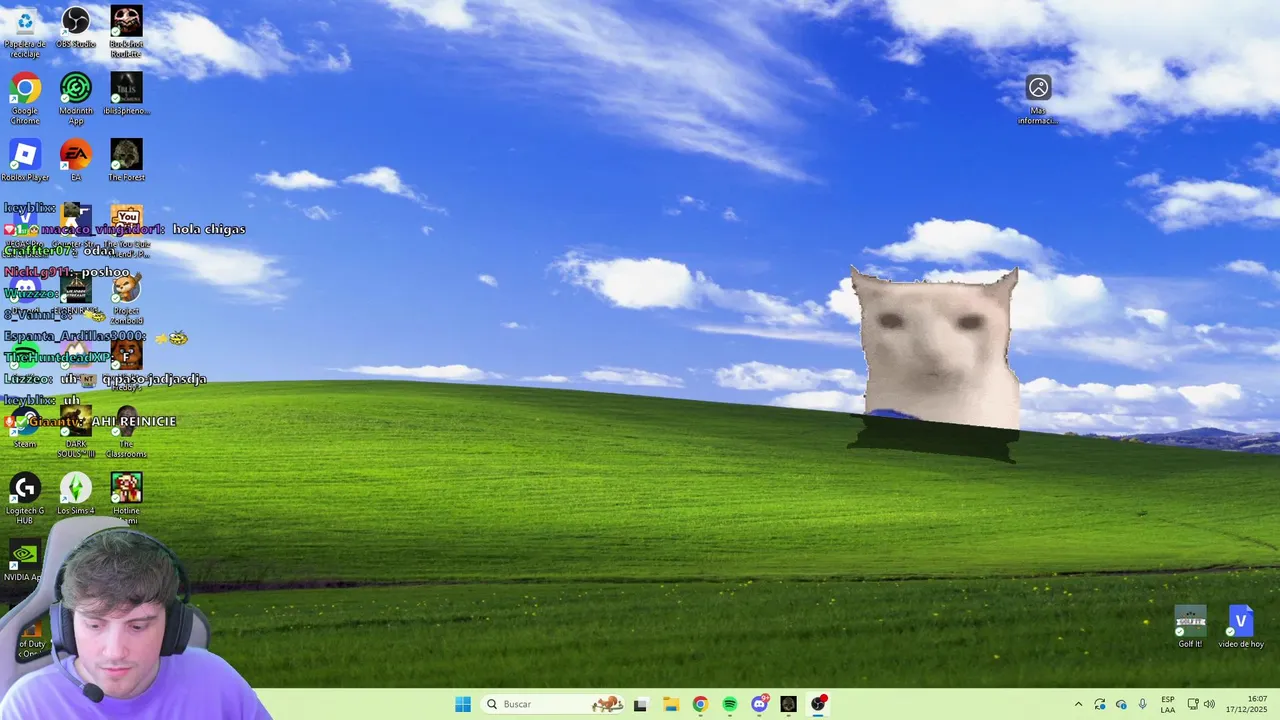Image resolution: width=1280 pixels, height=720 pixels.
Task: Open Discord from the taskbar
Action: click(760, 704)
